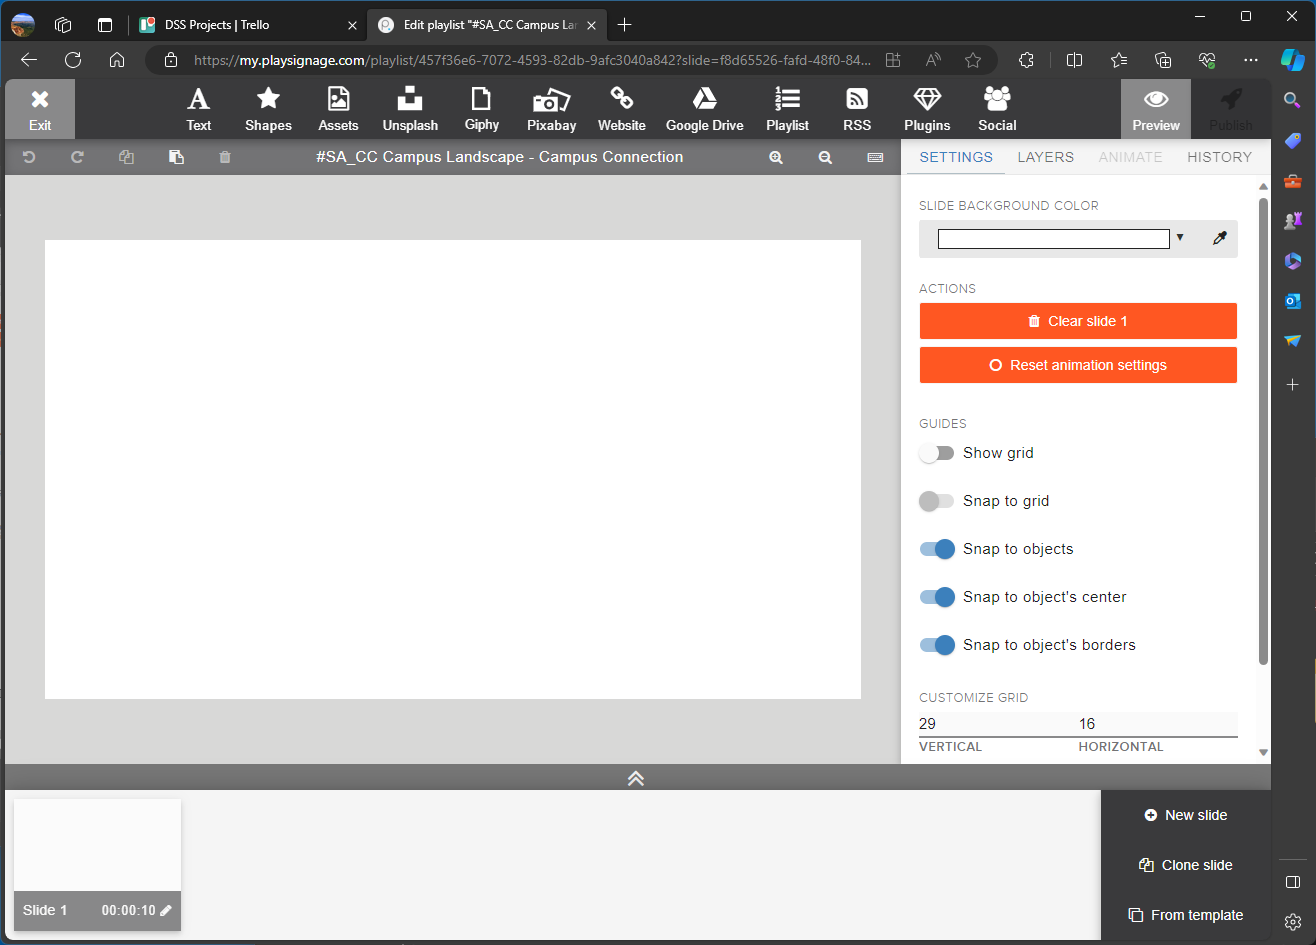The height and width of the screenshot is (945, 1316).
Task: Enable the Show grid toggle
Action: point(937,453)
